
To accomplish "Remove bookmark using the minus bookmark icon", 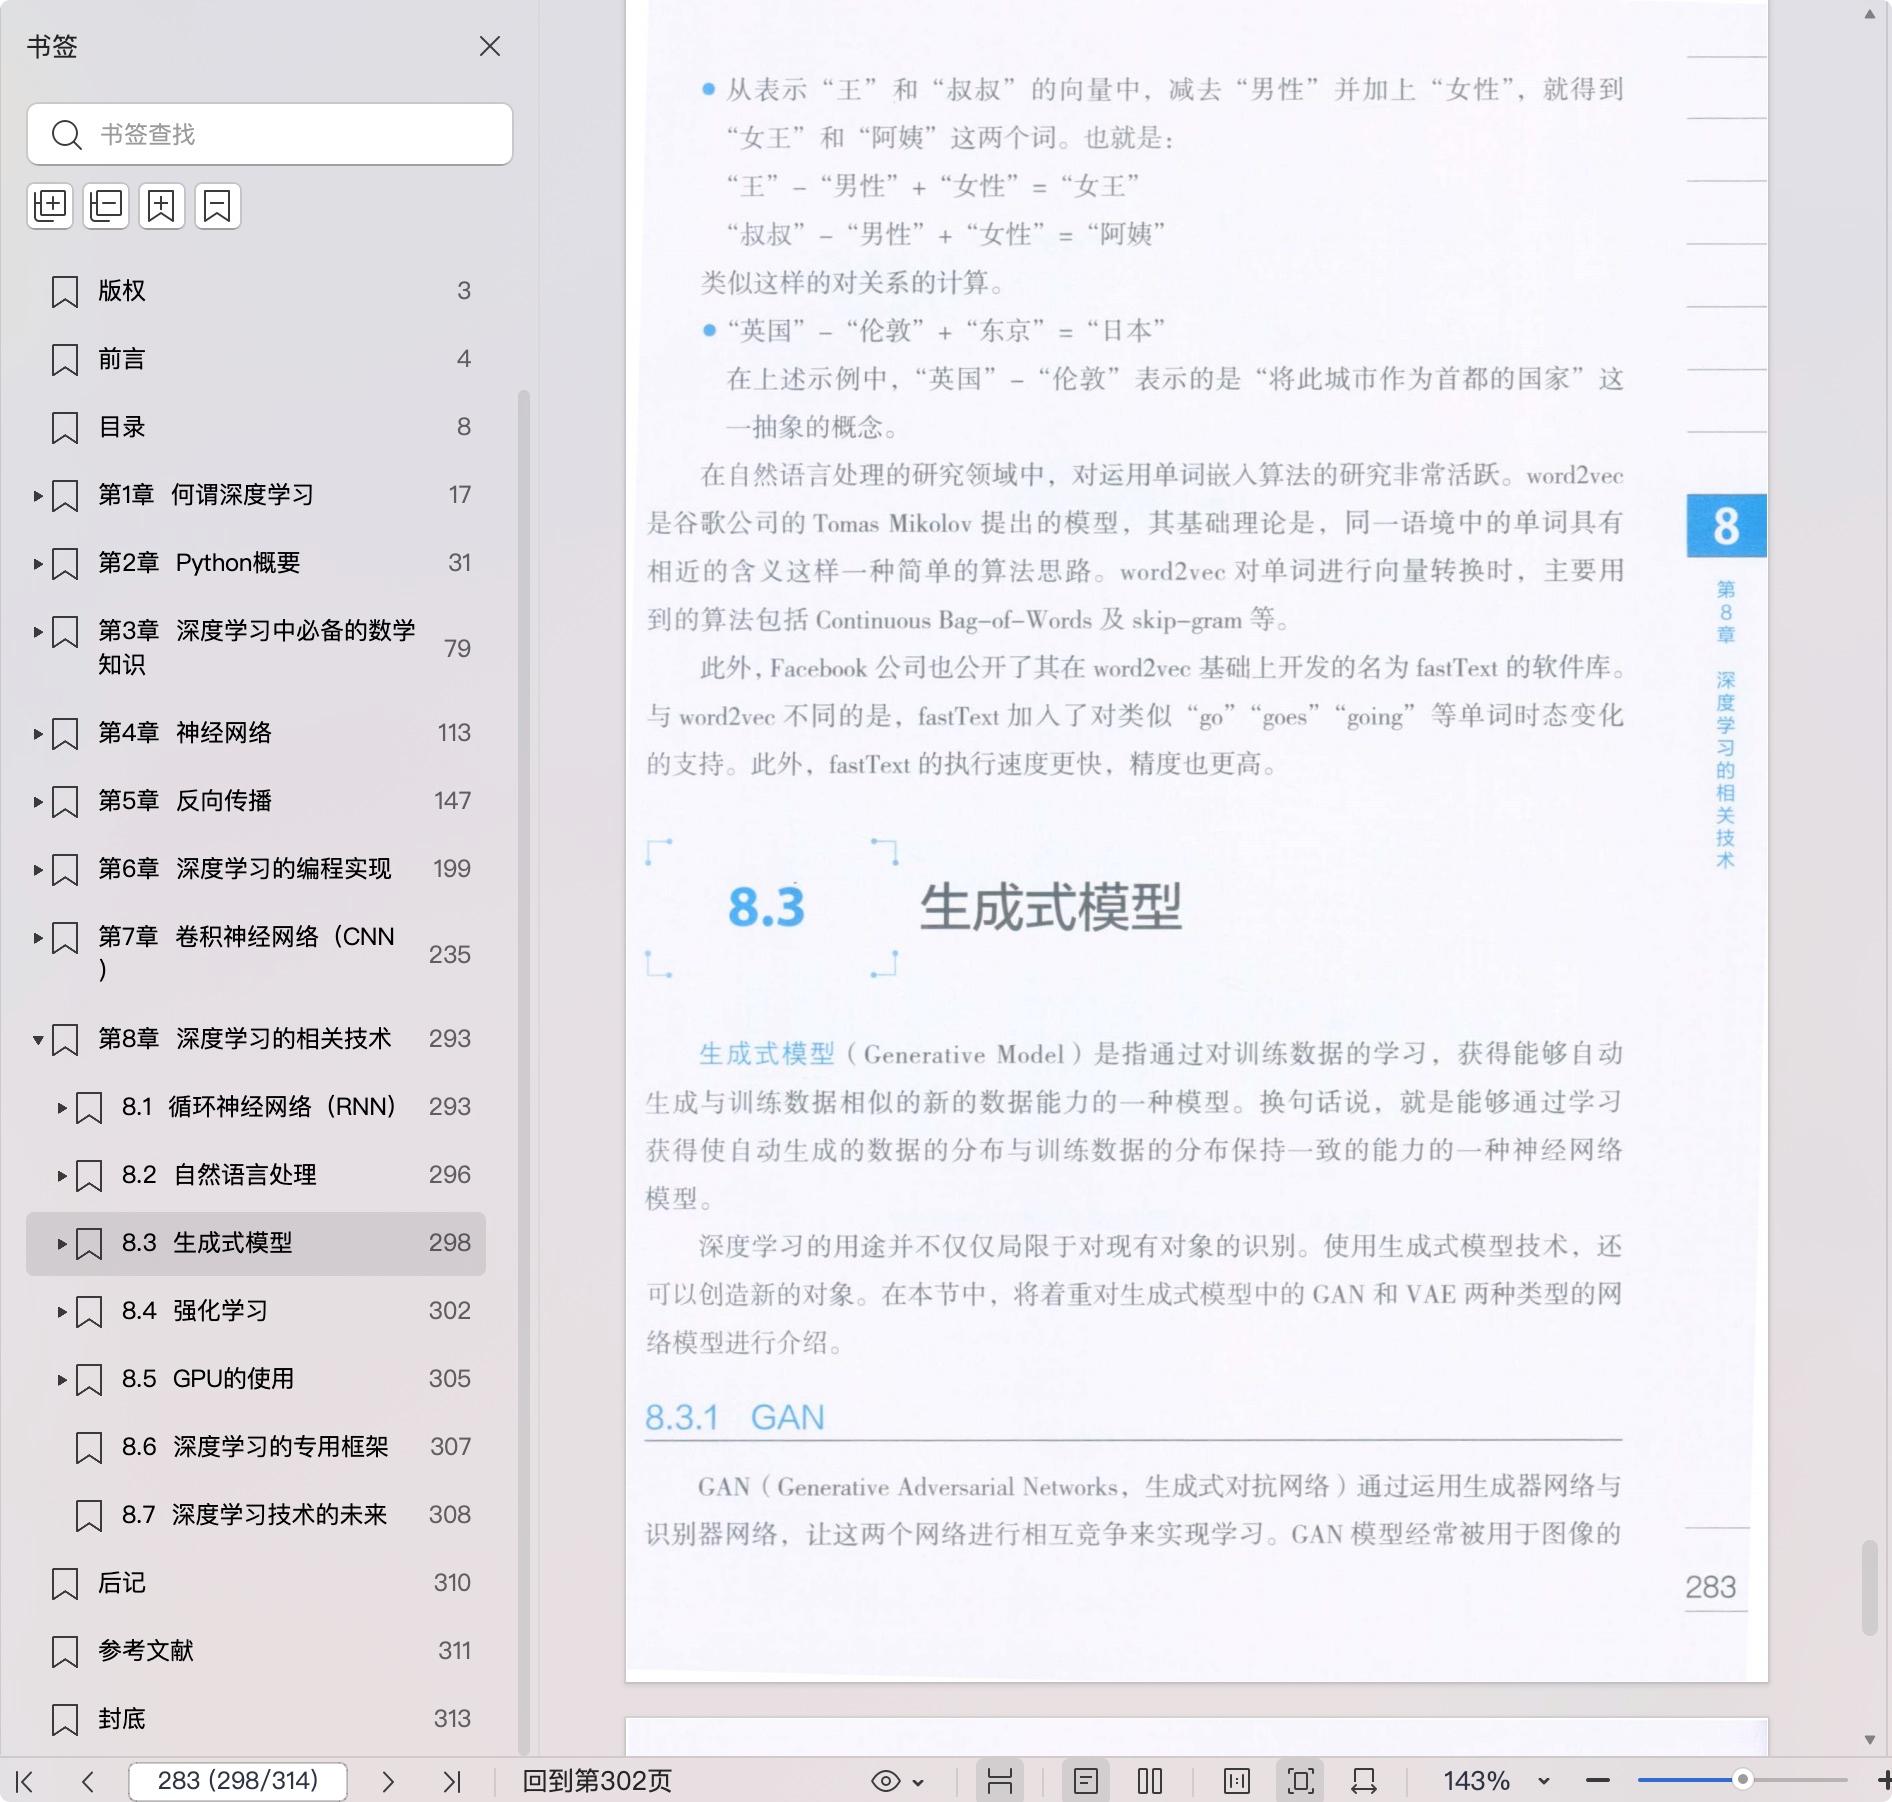I will (217, 206).
